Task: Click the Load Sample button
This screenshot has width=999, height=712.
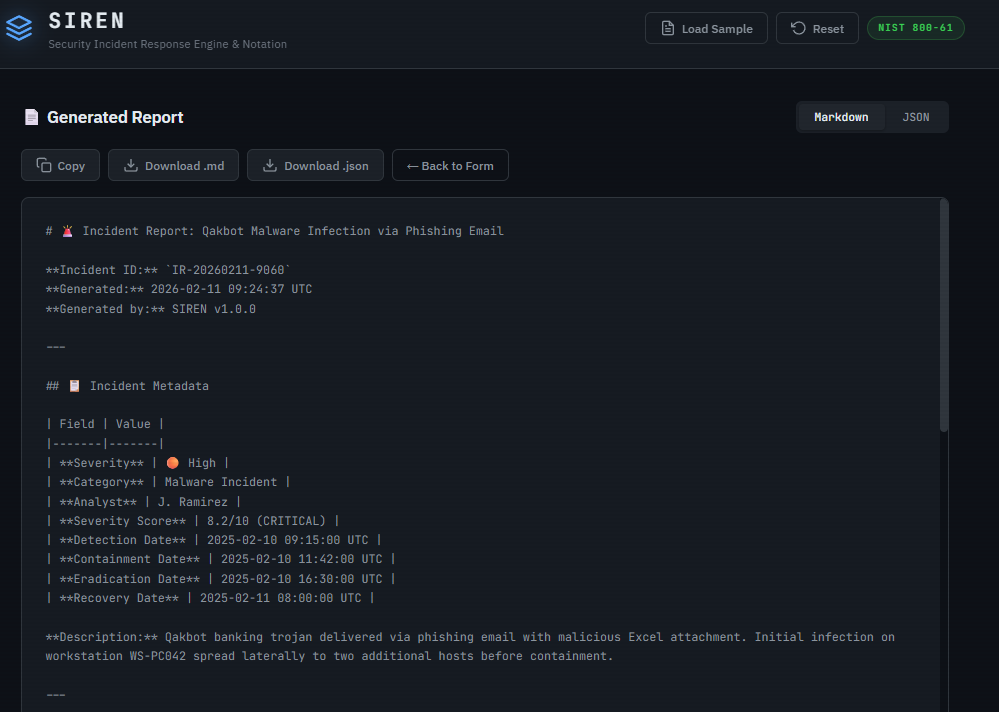Action: tap(706, 28)
